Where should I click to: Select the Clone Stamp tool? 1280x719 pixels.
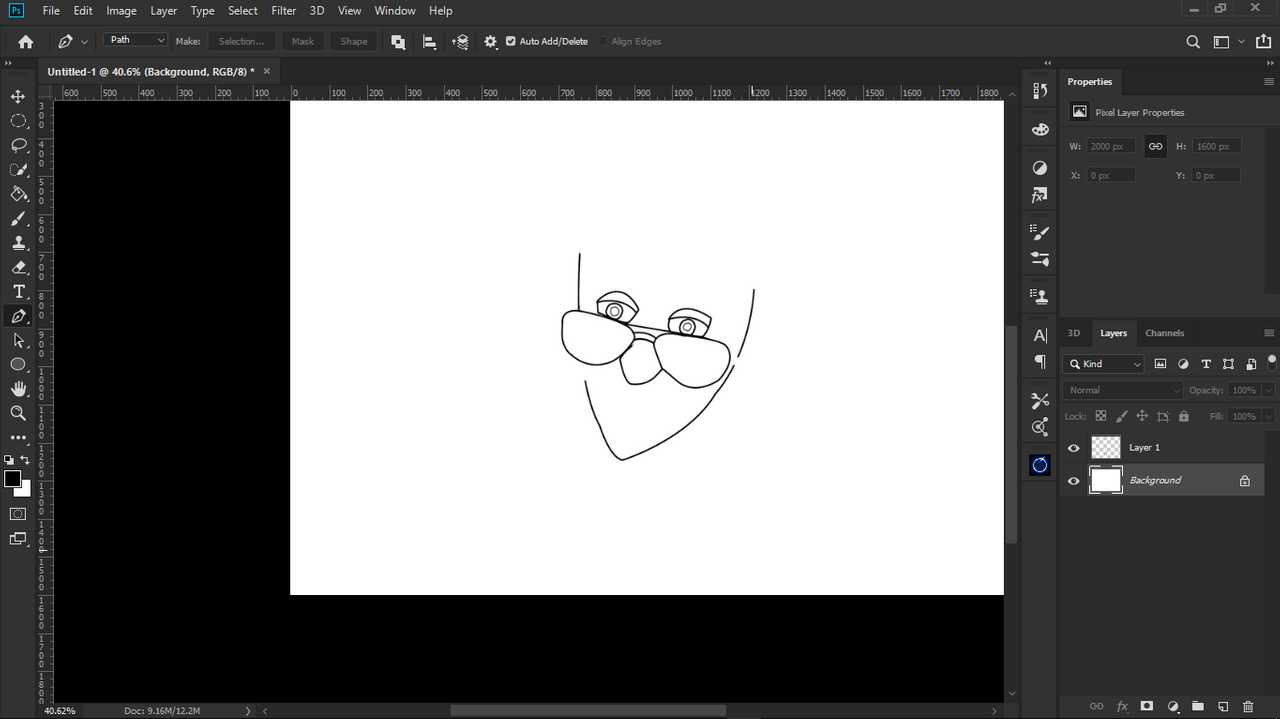(18, 243)
